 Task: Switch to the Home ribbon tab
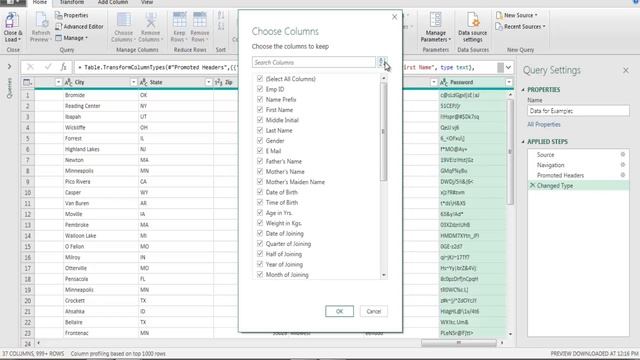pyautogui.click(x=40, y=2)
